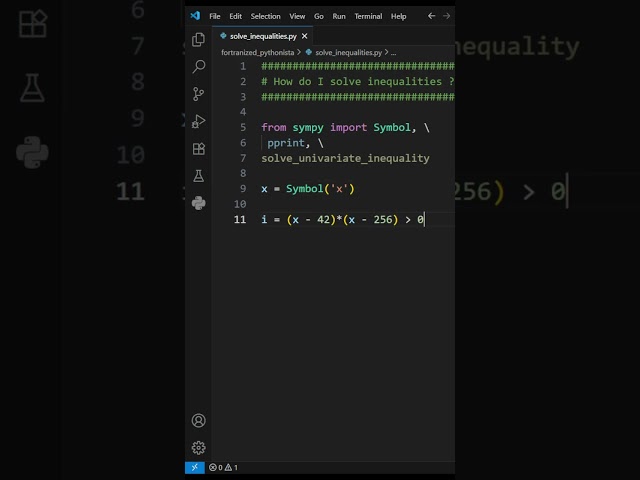Open the Selection menu

[x=265, y=16]
